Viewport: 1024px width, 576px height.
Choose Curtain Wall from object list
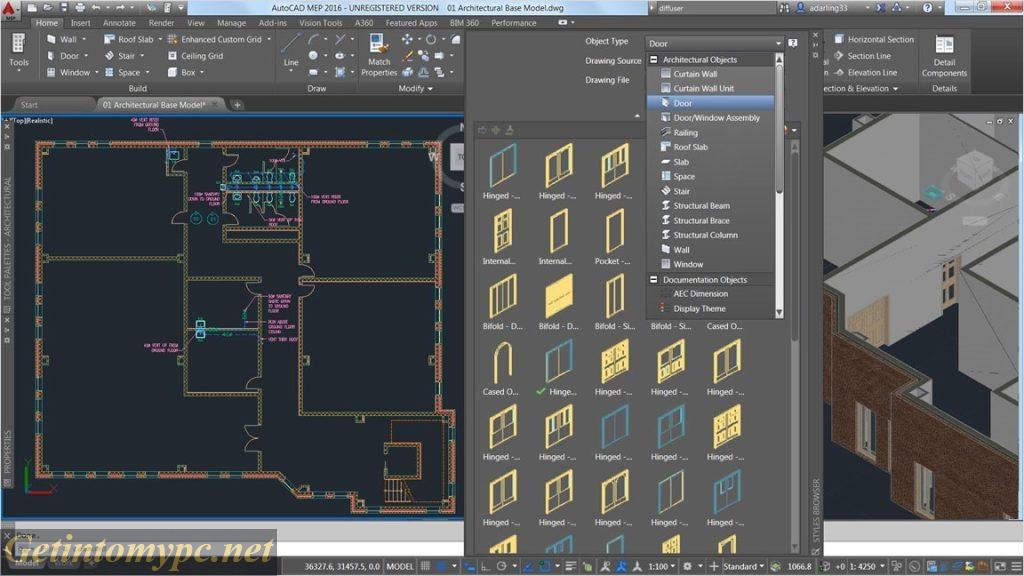click(711, 74)
